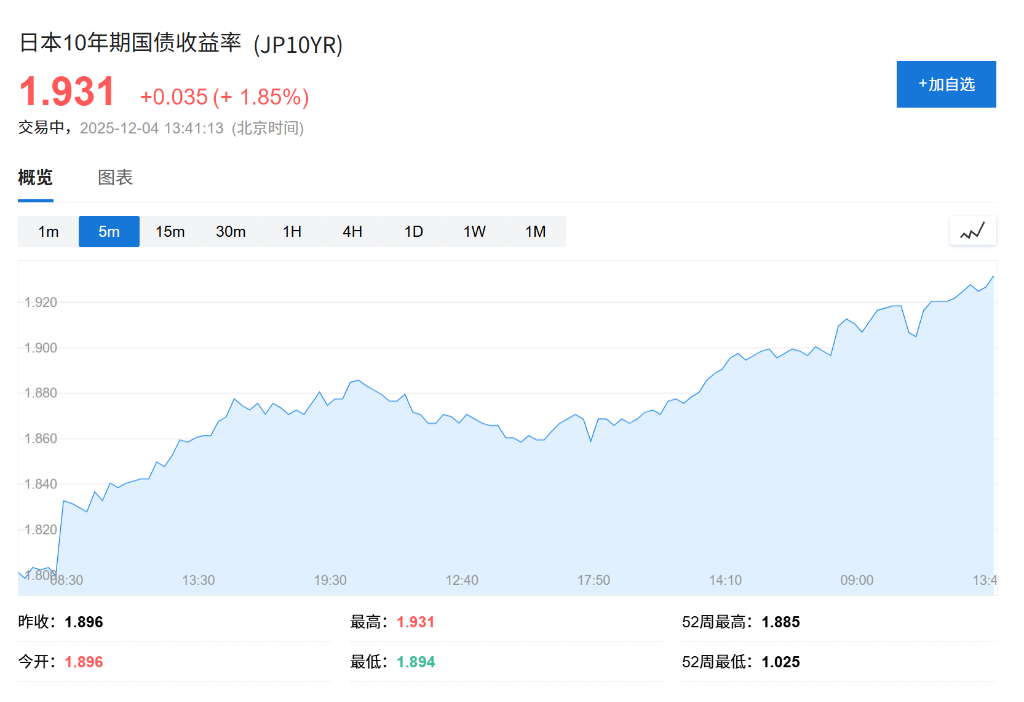This screenshot has height=702, width=1024.
Task: Select the 1H timeframe
Action: click(x=292, y=231)
